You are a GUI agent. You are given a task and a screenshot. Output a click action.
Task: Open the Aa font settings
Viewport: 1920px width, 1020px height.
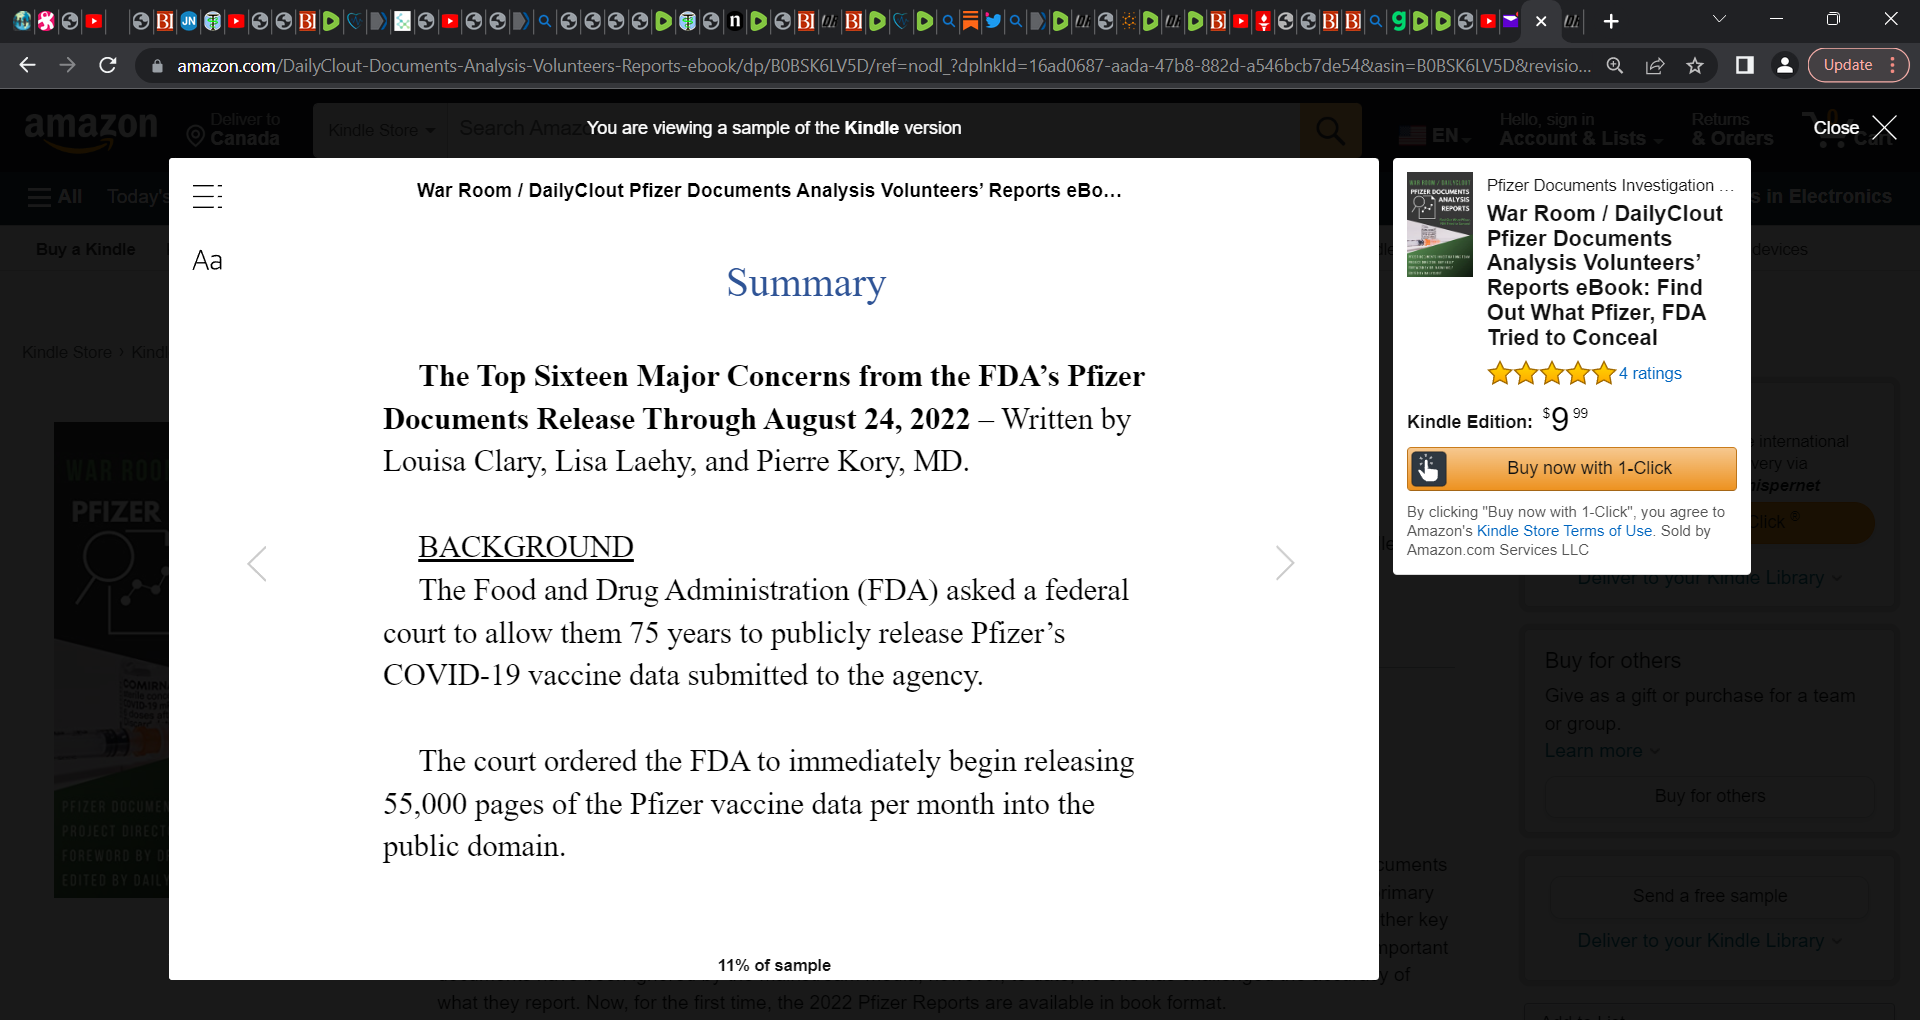(x=207, y=261)
